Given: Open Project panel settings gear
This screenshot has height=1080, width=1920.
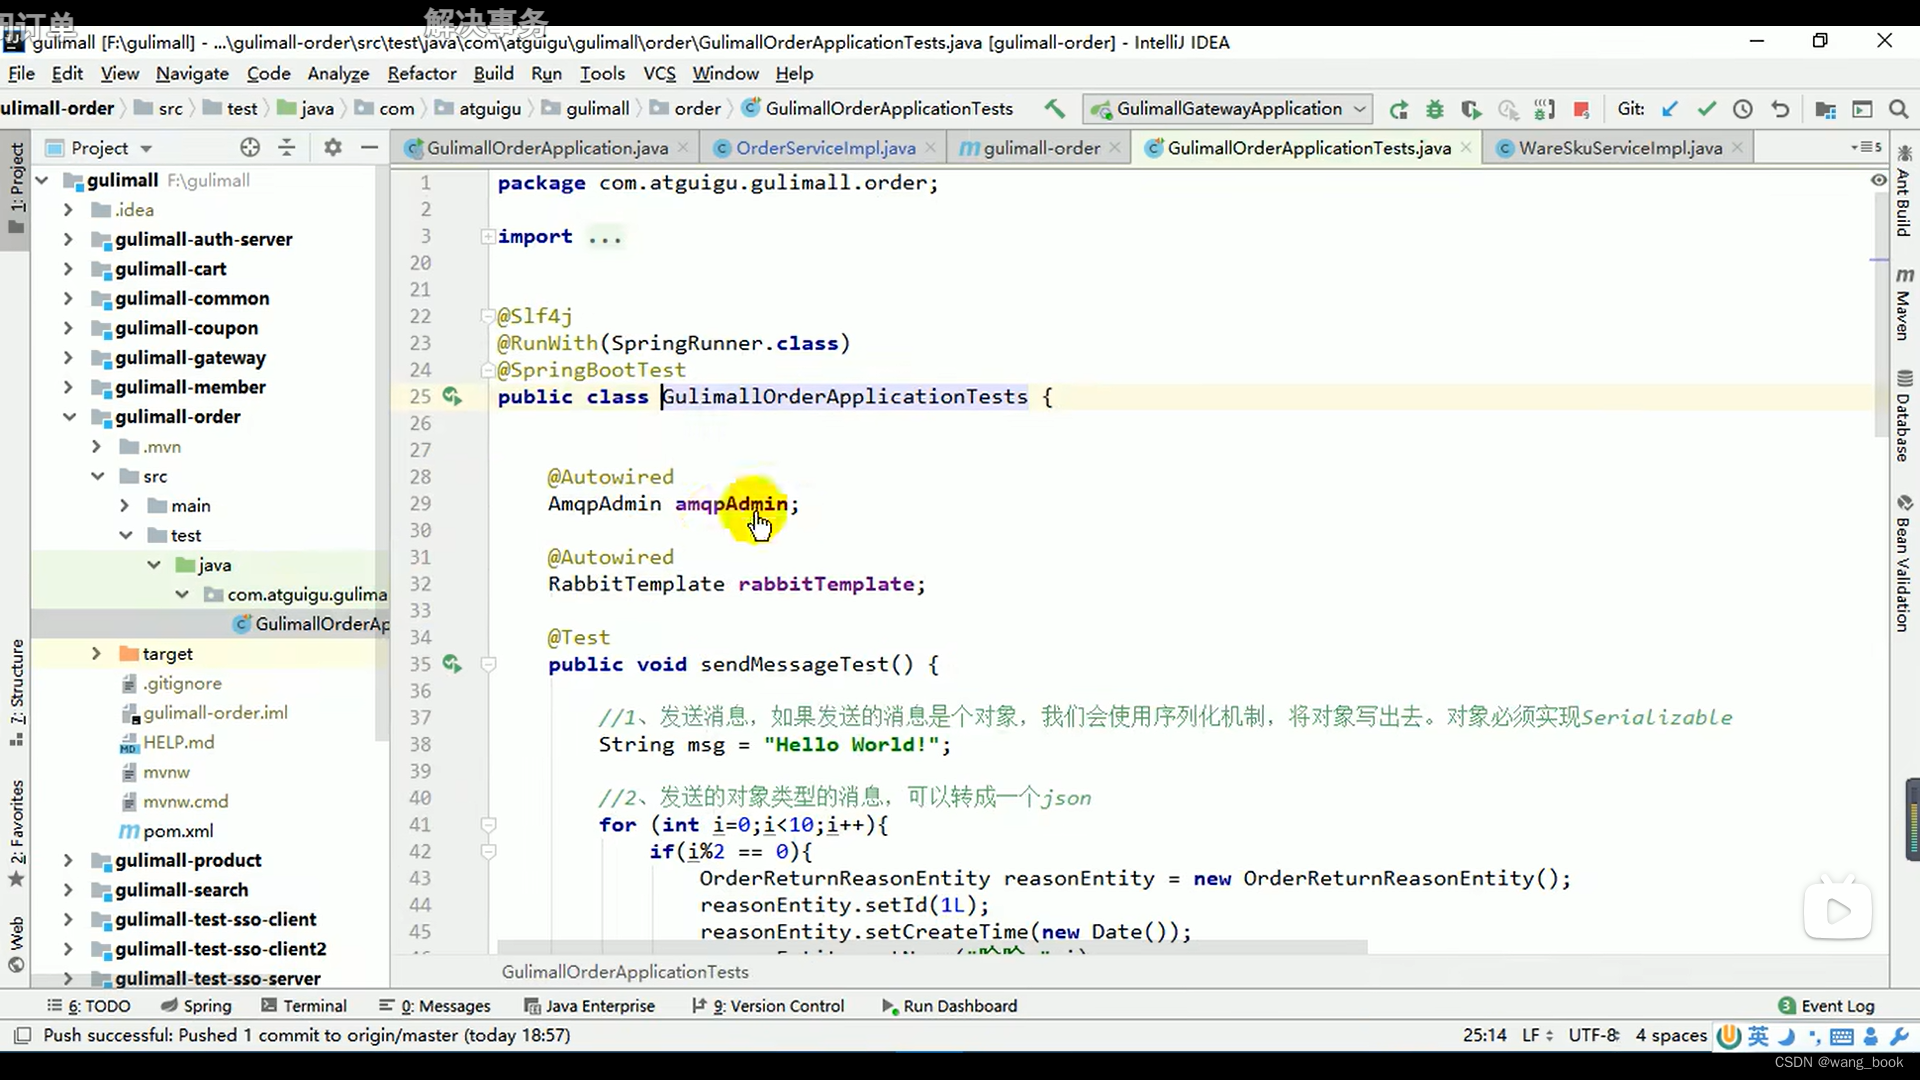Looking at the screenshot, I should click(333, 148).
